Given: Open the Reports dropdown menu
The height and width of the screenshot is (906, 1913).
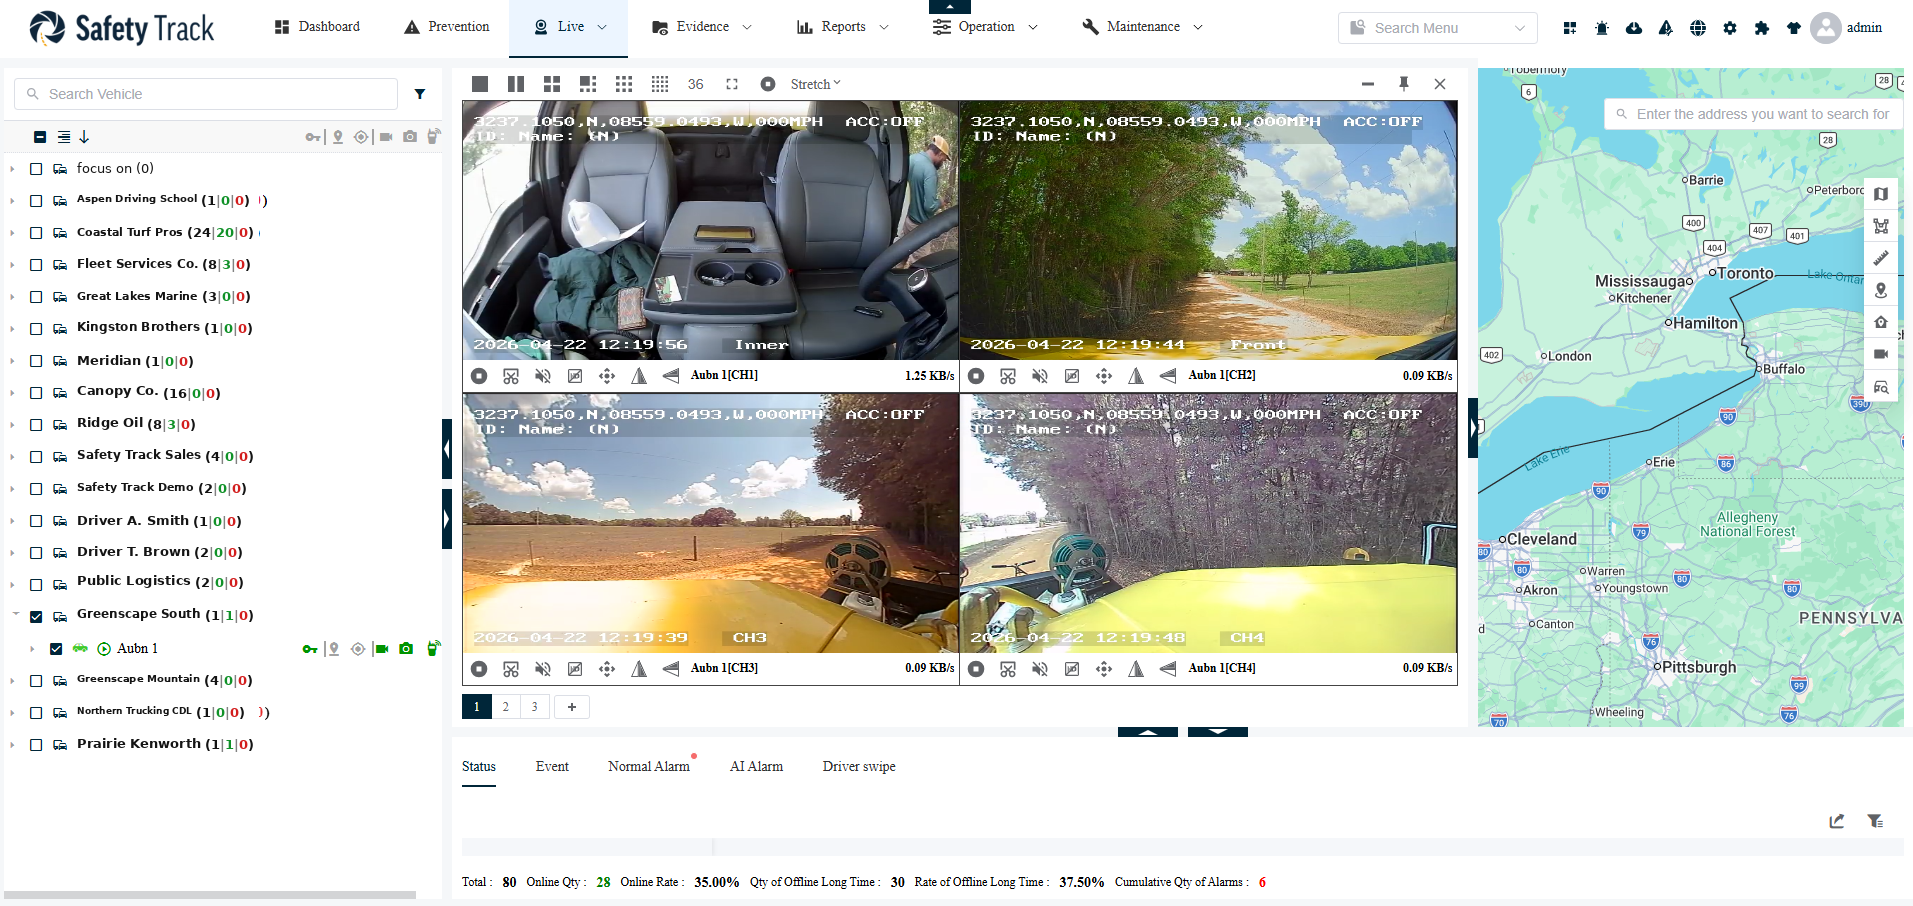Looking at the screenshot, I should (843, 27).
